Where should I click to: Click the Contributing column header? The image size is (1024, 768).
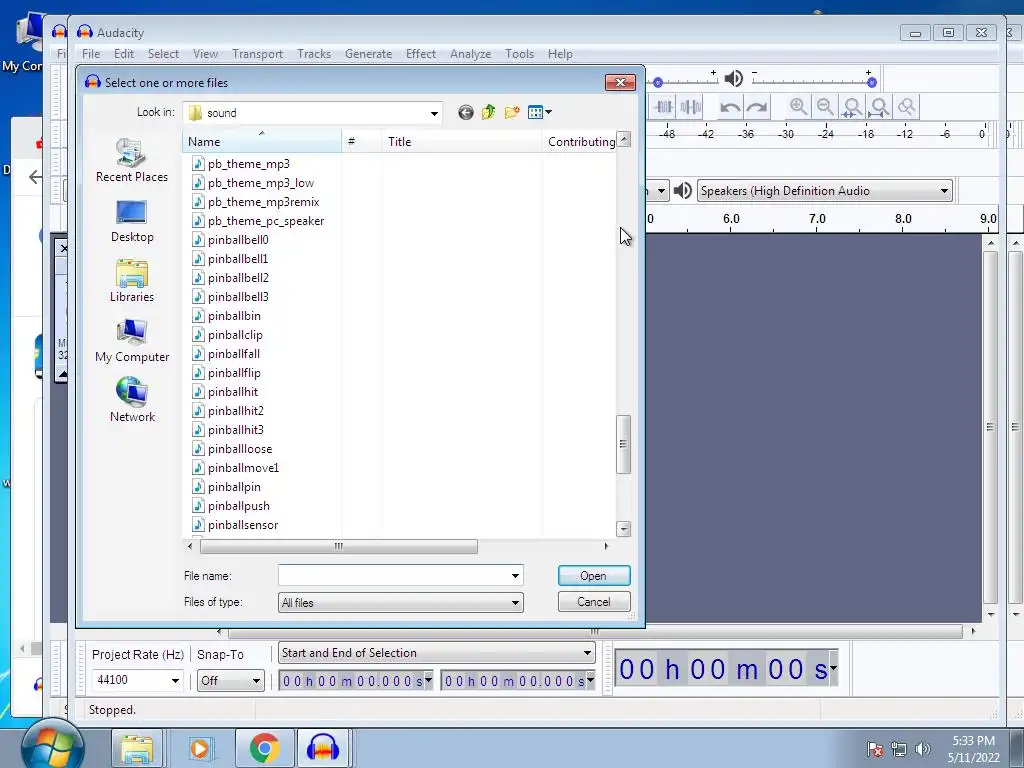click(x=580, y=141)
